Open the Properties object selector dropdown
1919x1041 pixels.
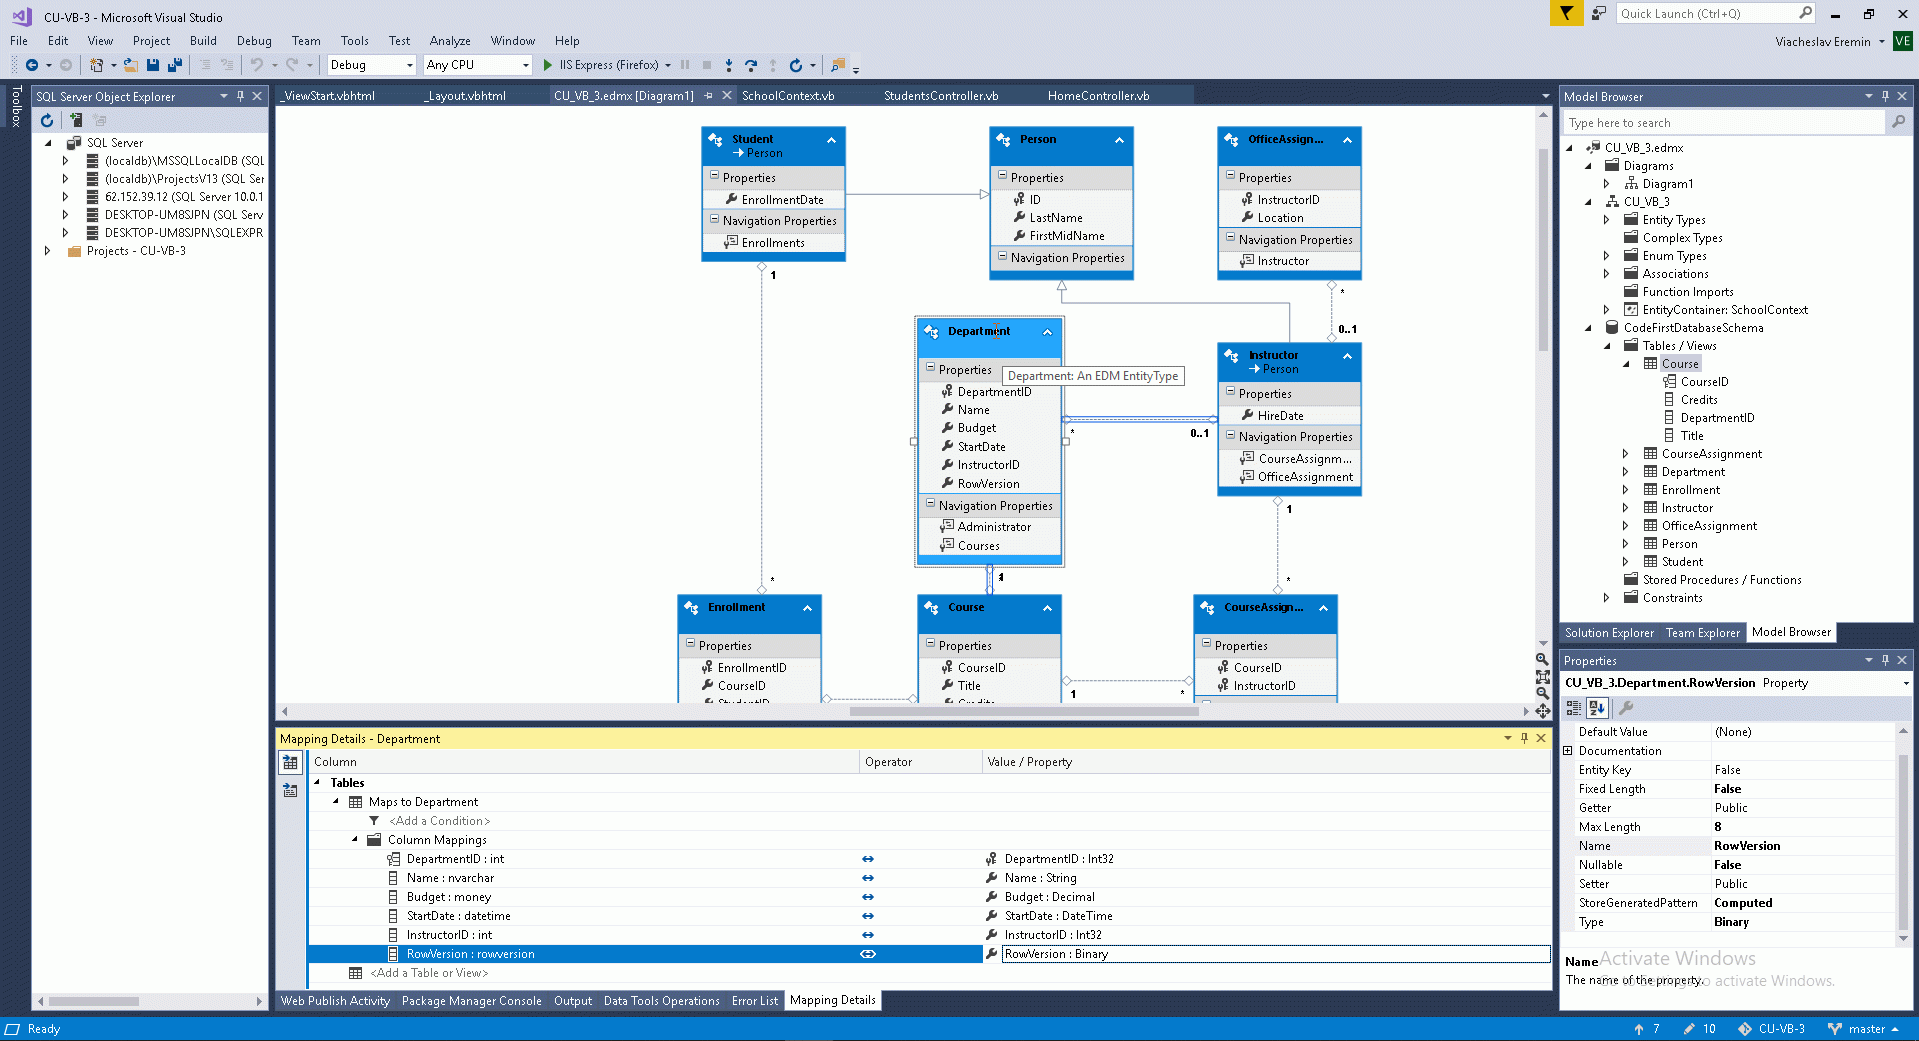coord(1906,683)
